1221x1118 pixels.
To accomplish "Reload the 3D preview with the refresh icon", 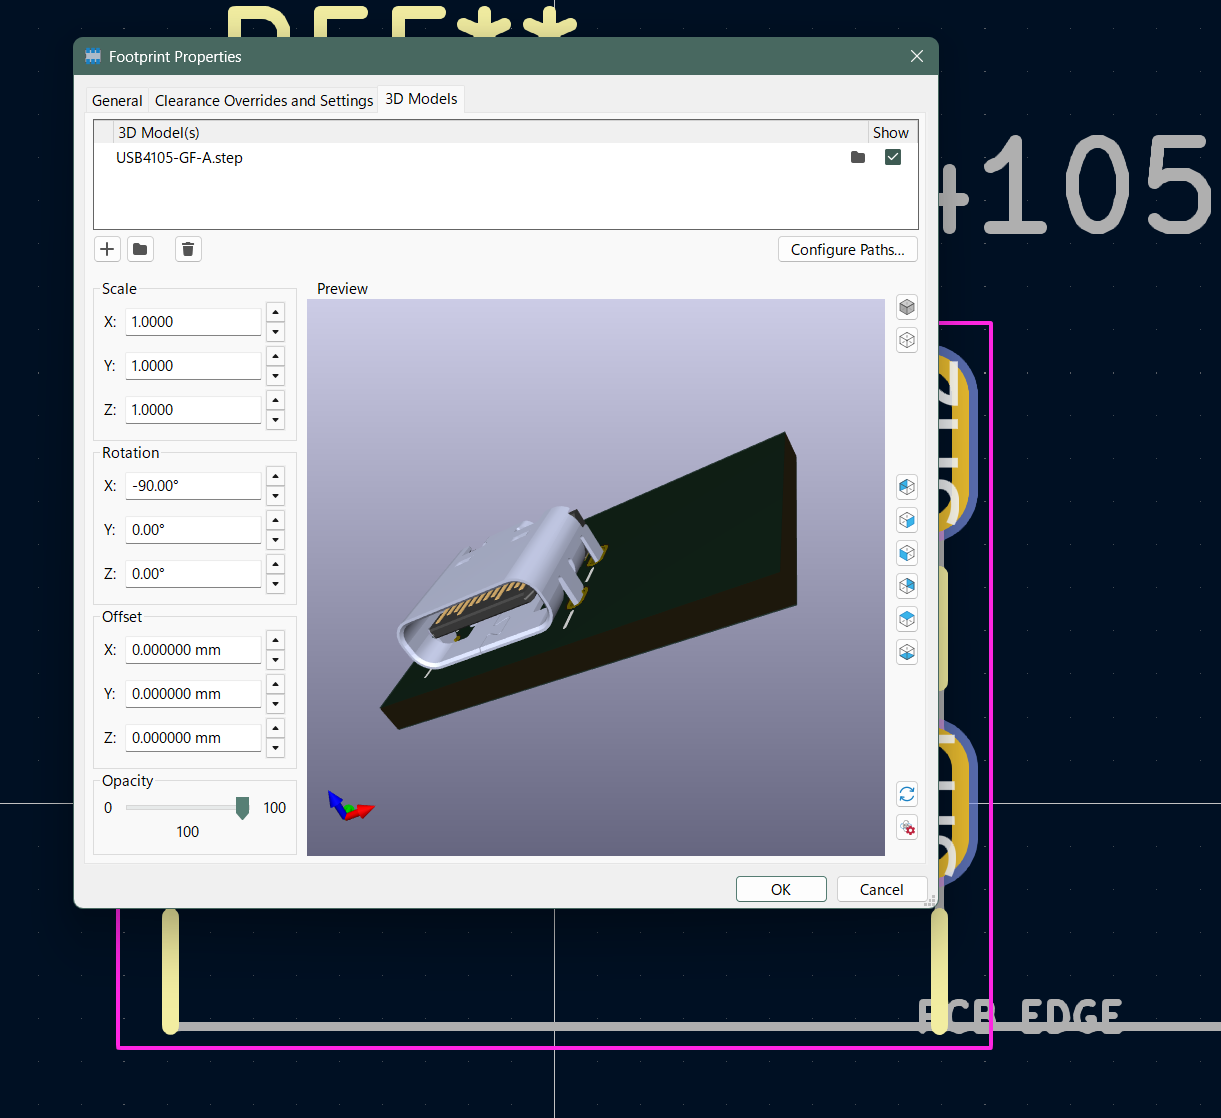I will [x=907, y=795].
